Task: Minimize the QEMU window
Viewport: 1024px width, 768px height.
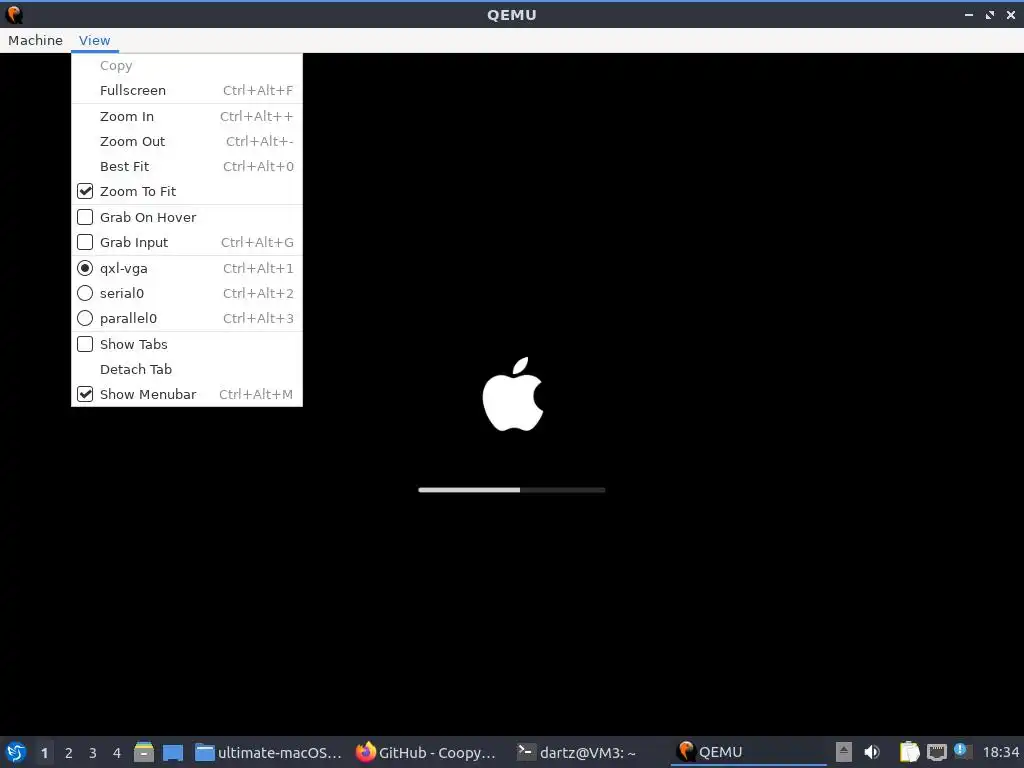Action: [x=969, y=14]
